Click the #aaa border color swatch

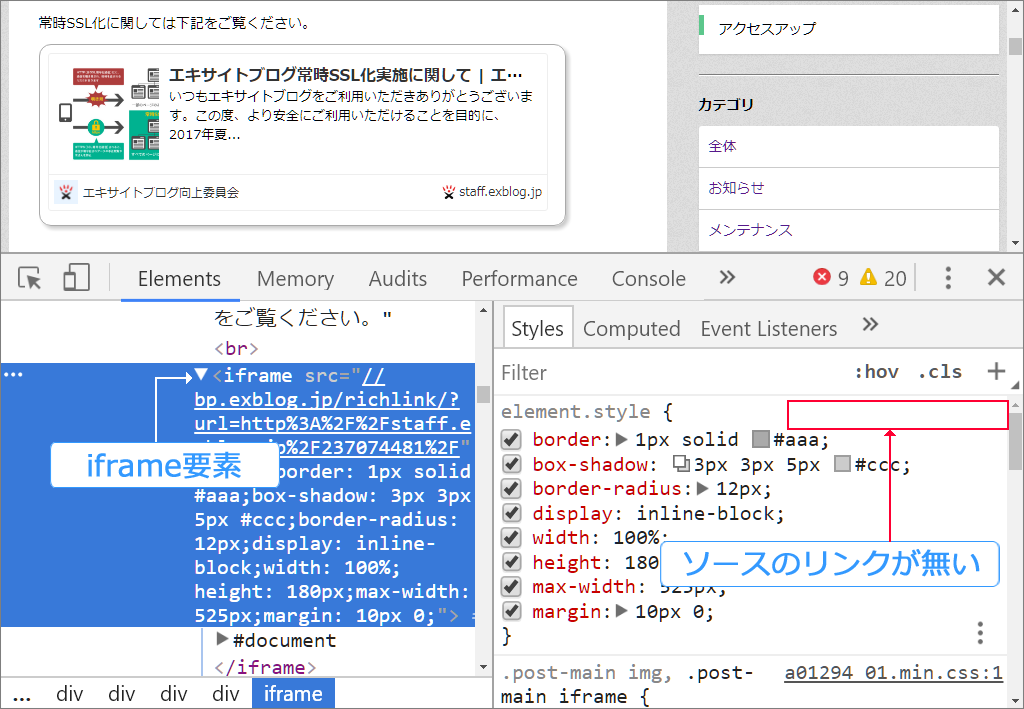[760, 439]
